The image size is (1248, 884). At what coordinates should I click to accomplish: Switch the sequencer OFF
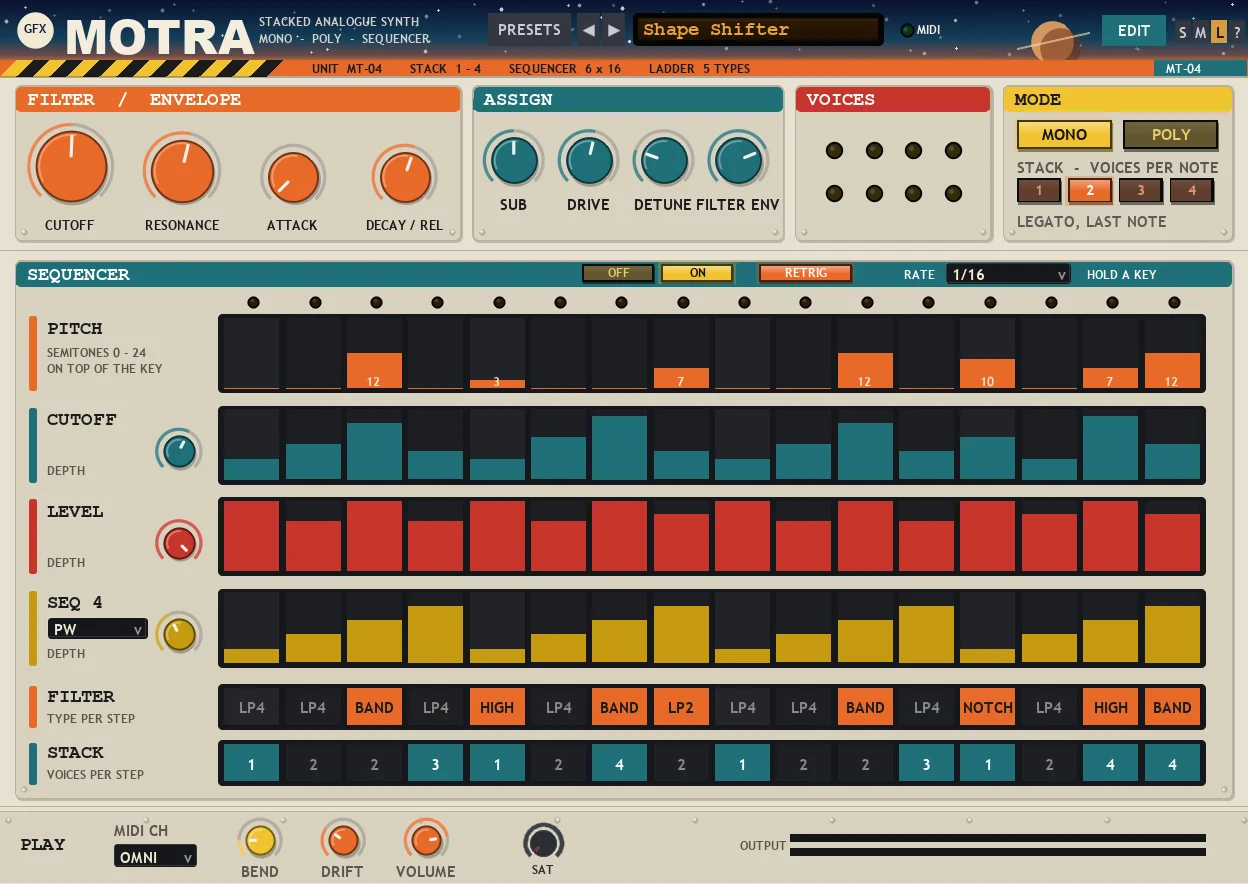[x=619, y=273]
